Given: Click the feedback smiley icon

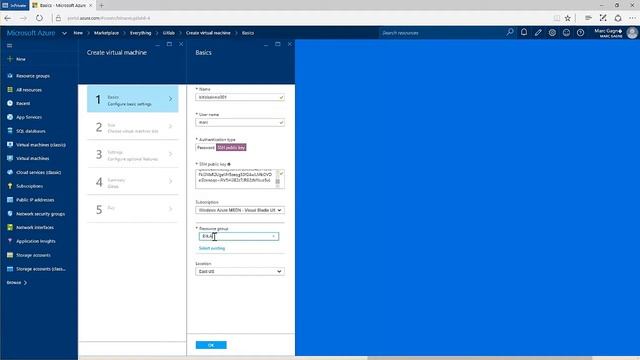Looking at the screenshot, I should tap(566, 33).
